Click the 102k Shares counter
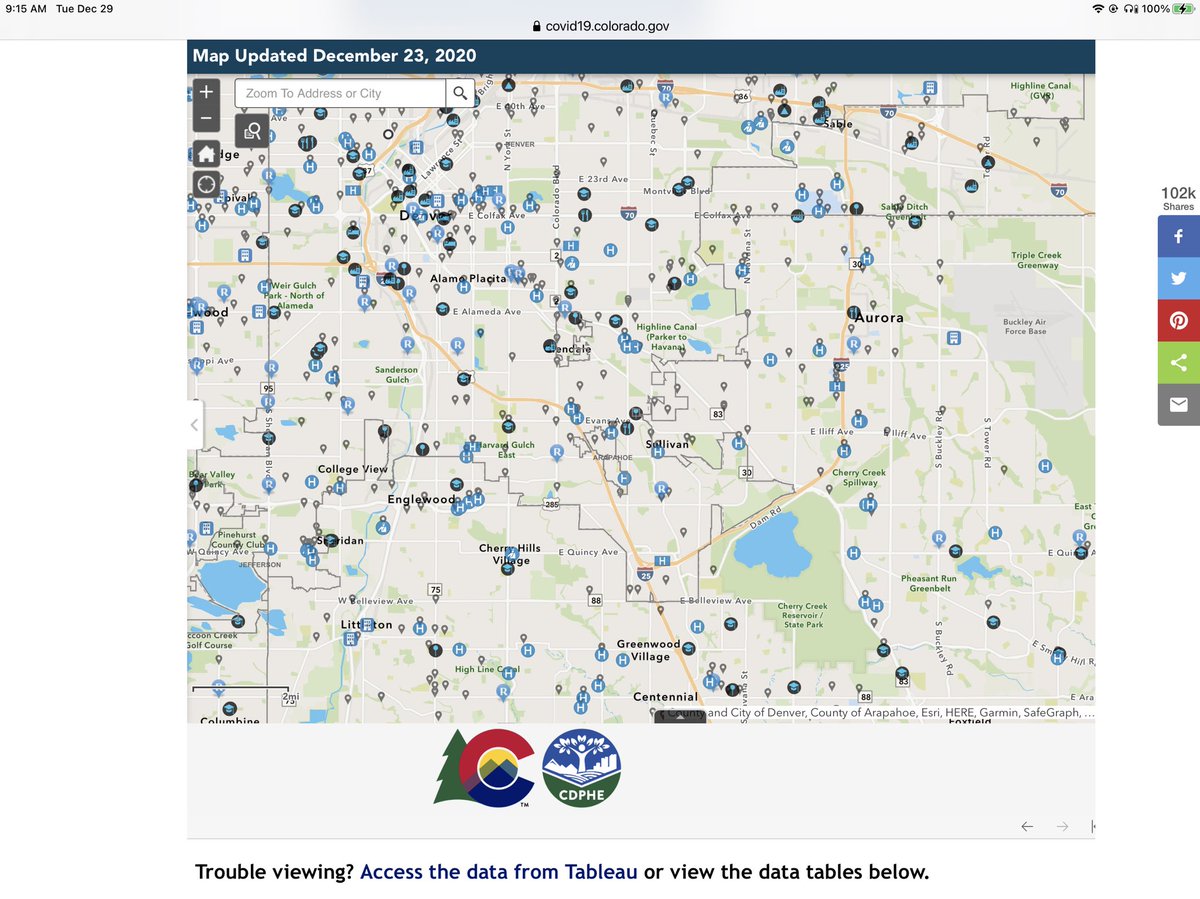 coord(1178,198)
